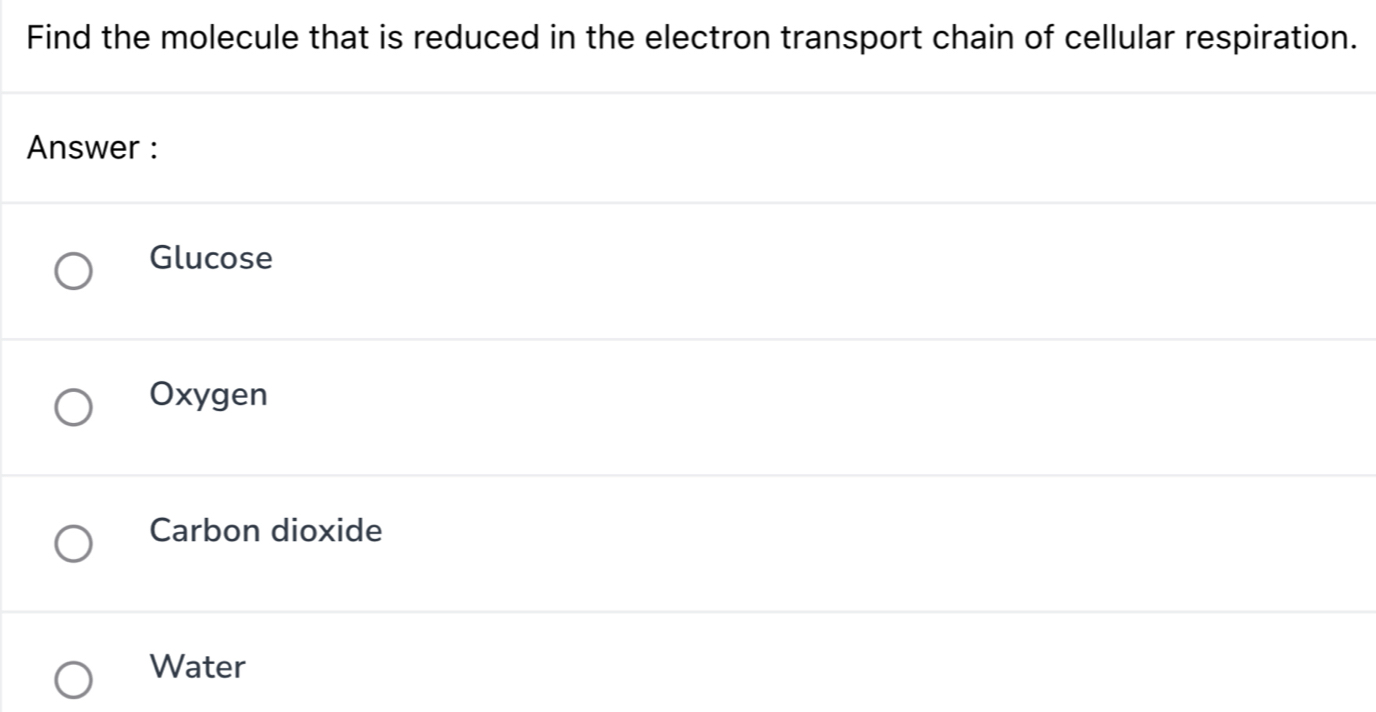
Task: Select the Glucose radio button
Action: coord(71,272)
